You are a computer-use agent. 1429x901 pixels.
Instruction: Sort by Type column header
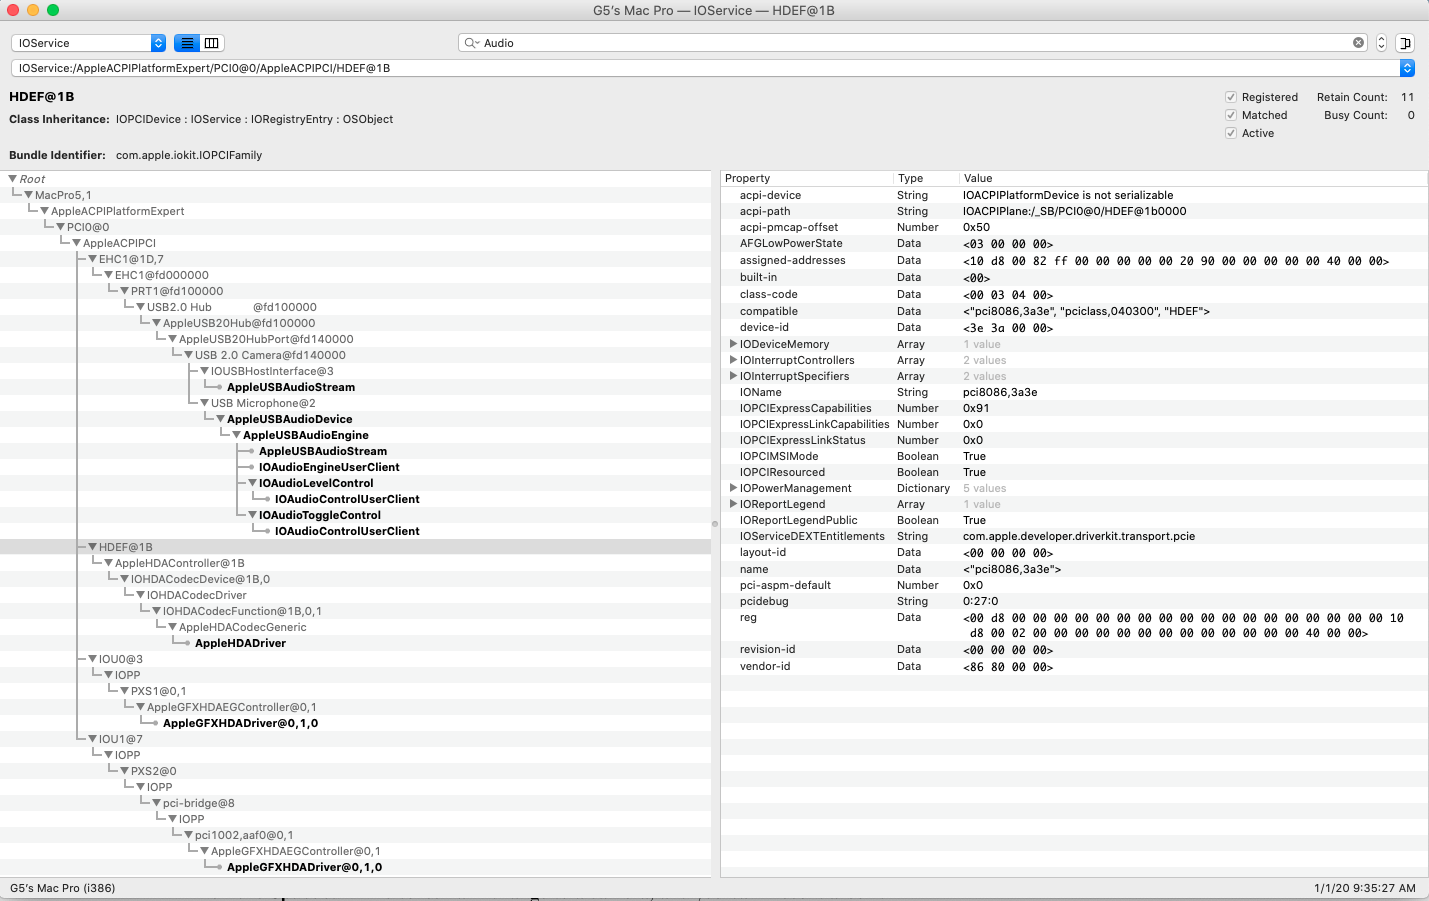[926, 178]
